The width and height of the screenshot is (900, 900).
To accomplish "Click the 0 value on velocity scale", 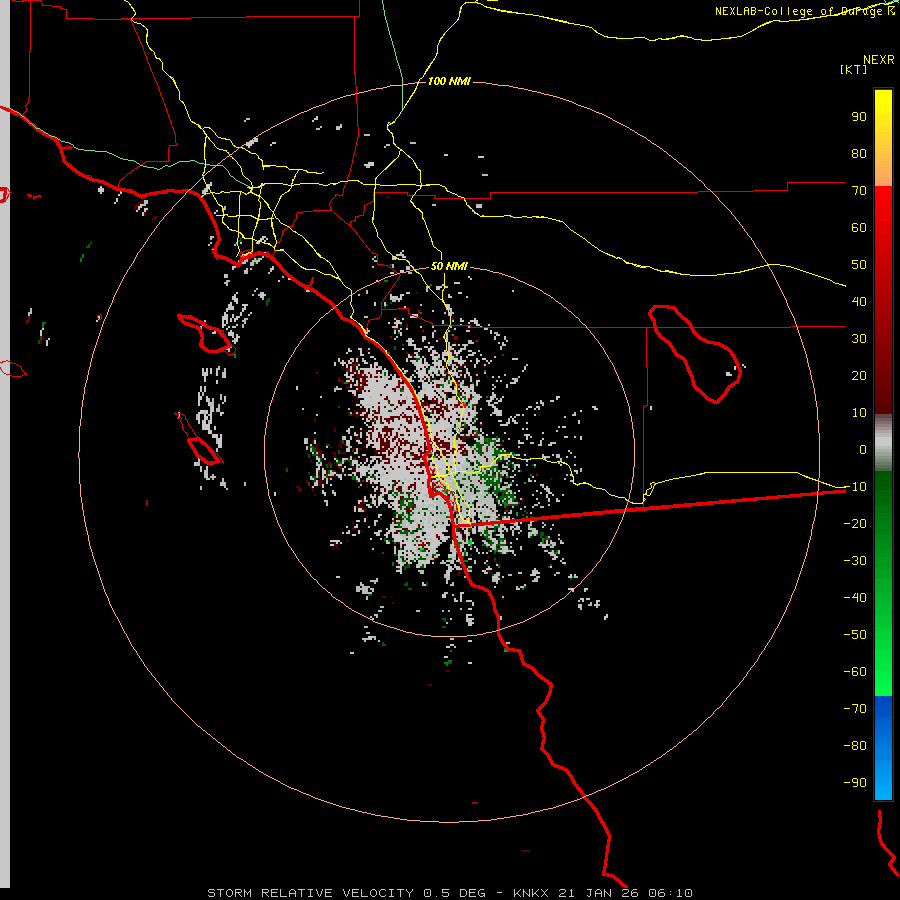I will click(x=863, y=450).
